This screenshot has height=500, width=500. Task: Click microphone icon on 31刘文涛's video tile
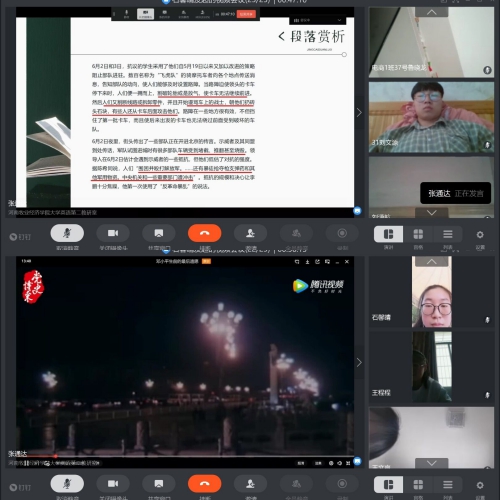(x=487, y=145)
